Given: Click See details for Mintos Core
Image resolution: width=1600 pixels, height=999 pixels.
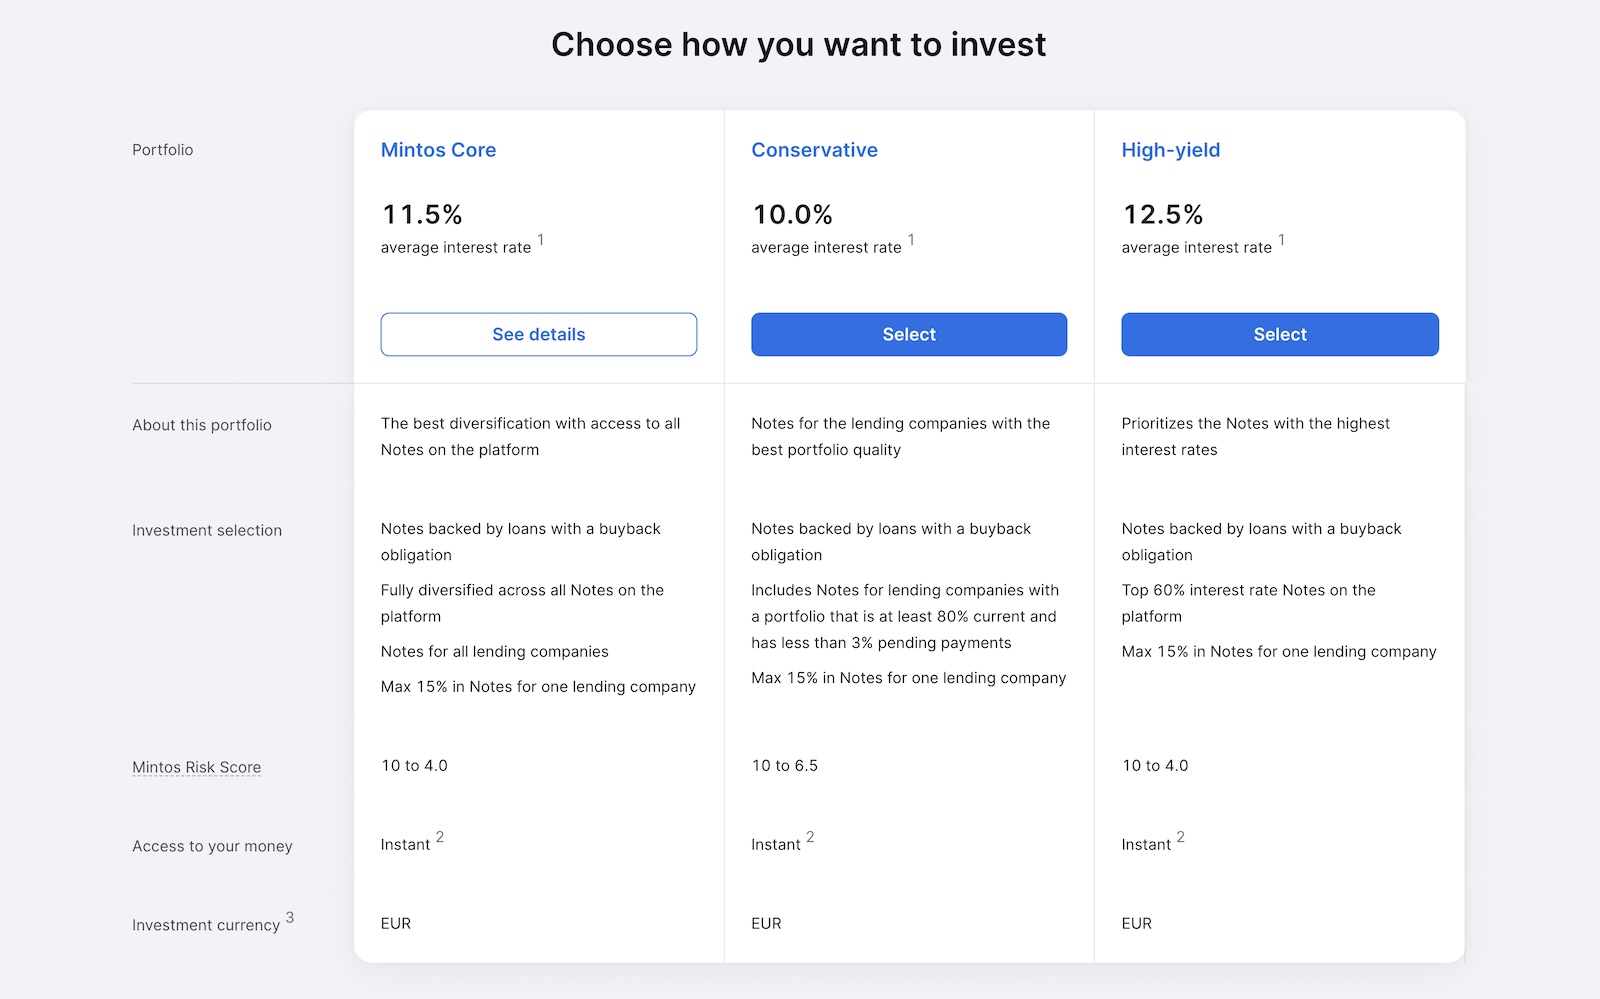Looking at the screenshot, I should point(538,334).
